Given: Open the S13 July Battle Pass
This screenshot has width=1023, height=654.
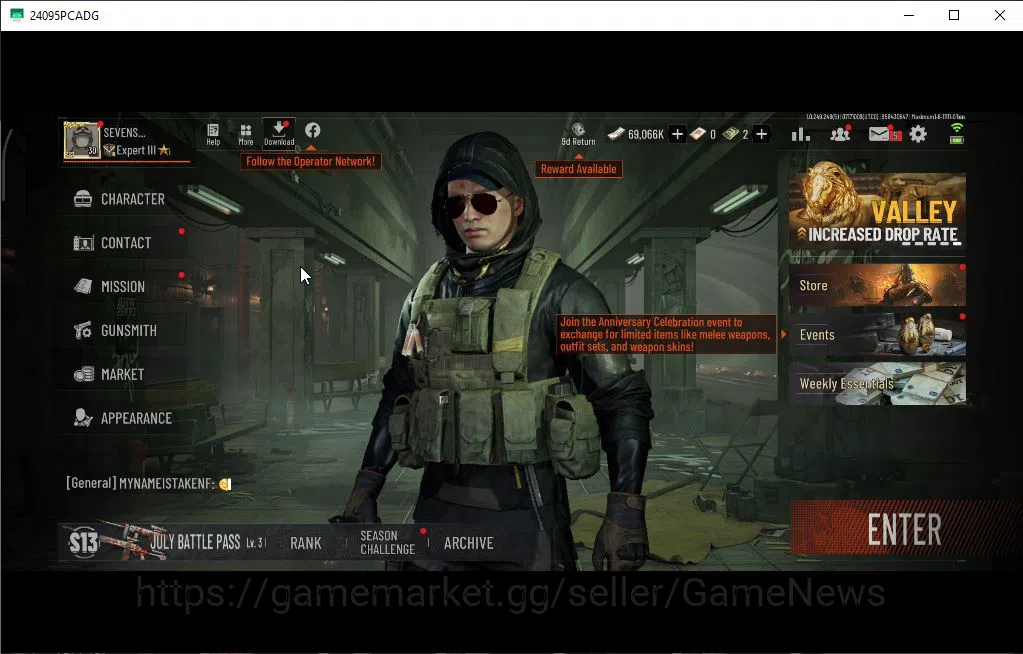Looking at the screenshot, I should [168, 542].
